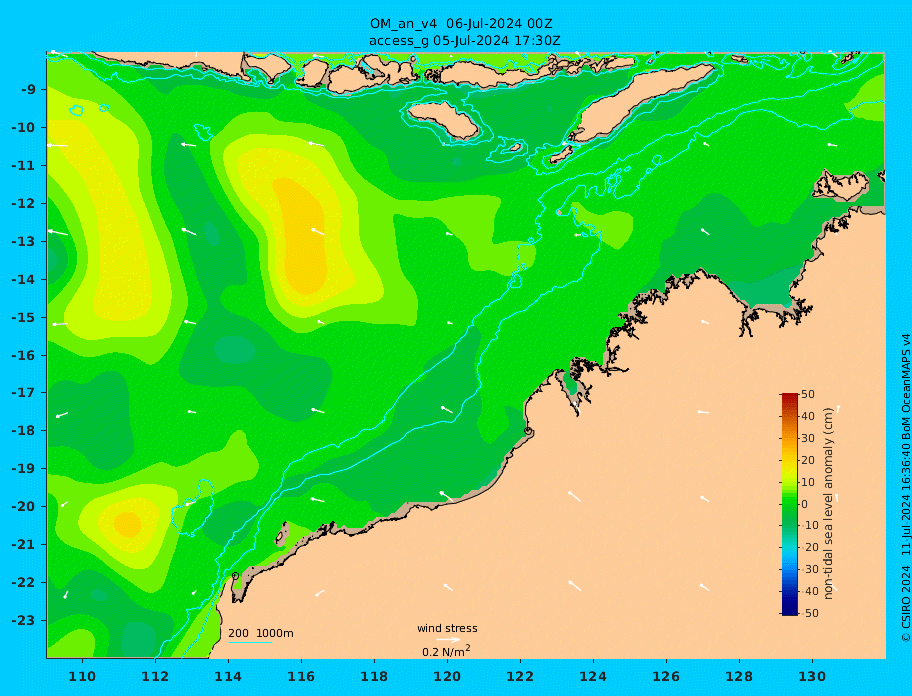Click the latitude label -19
This screenshot has height=696, width=912.
[x=24, y=469]
